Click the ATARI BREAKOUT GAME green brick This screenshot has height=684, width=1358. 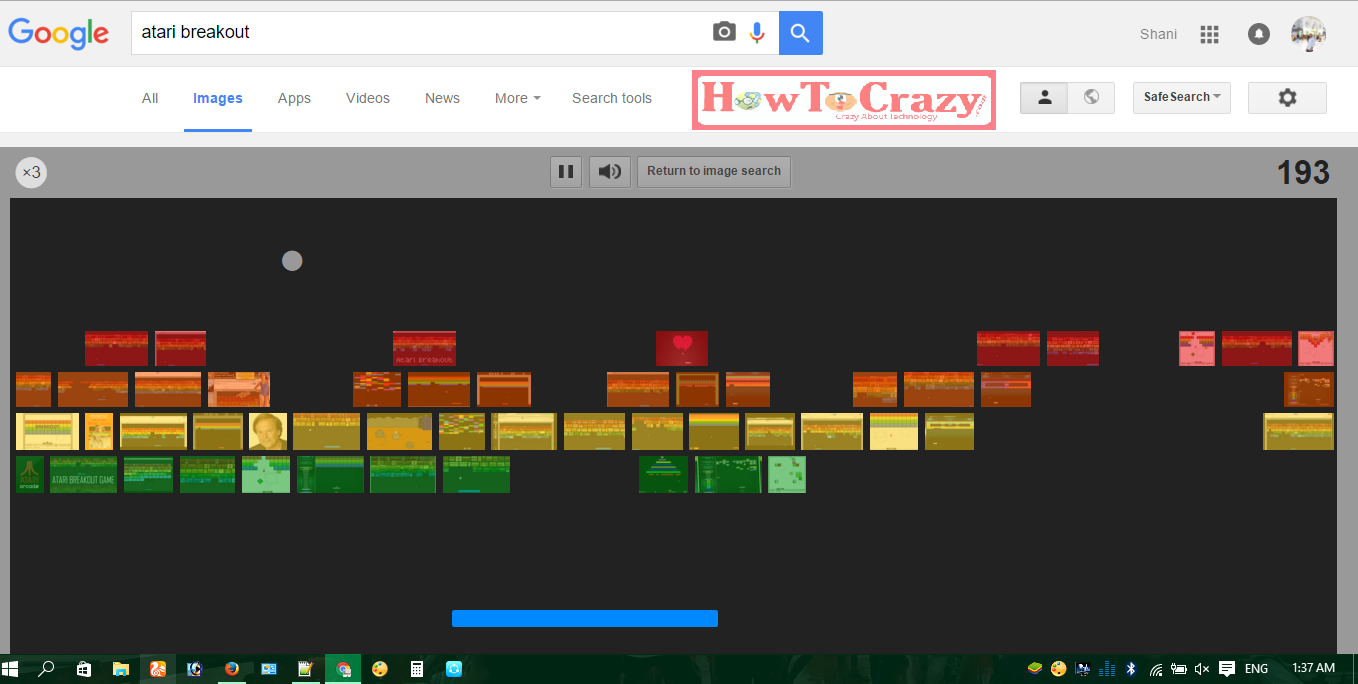click(x=84, y=475)
